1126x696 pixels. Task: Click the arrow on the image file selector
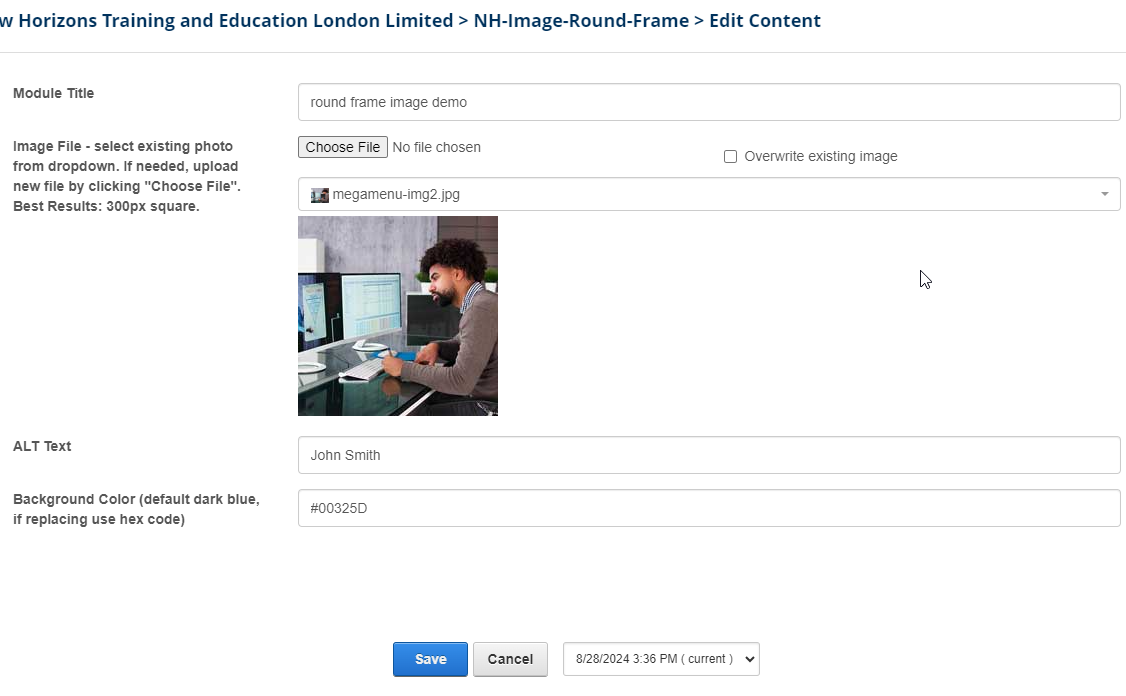[x=1104, y=195]
